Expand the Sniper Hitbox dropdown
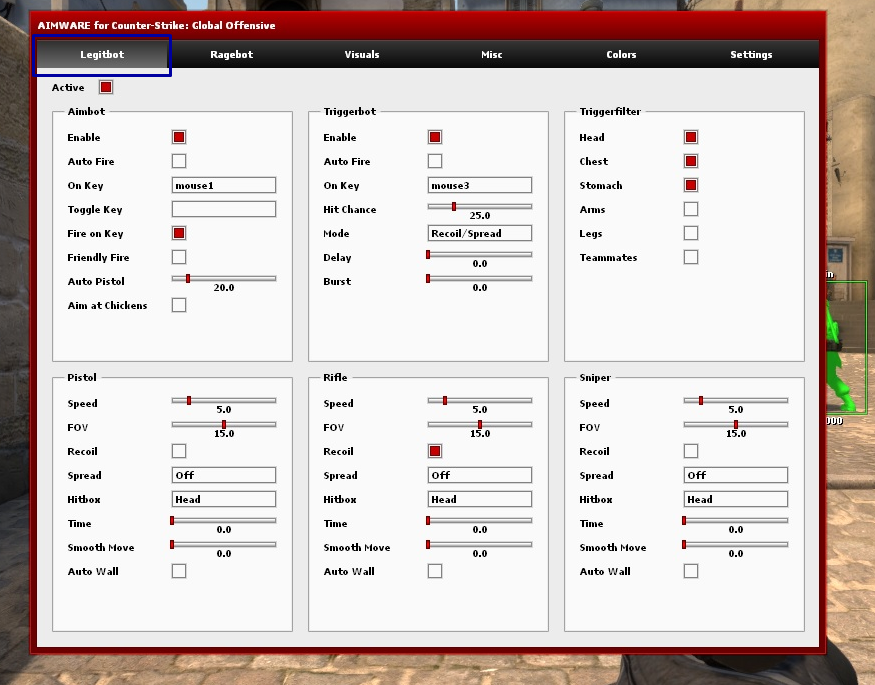The width and height of the screenshot is (875, 685). click(x=736, y=499)
